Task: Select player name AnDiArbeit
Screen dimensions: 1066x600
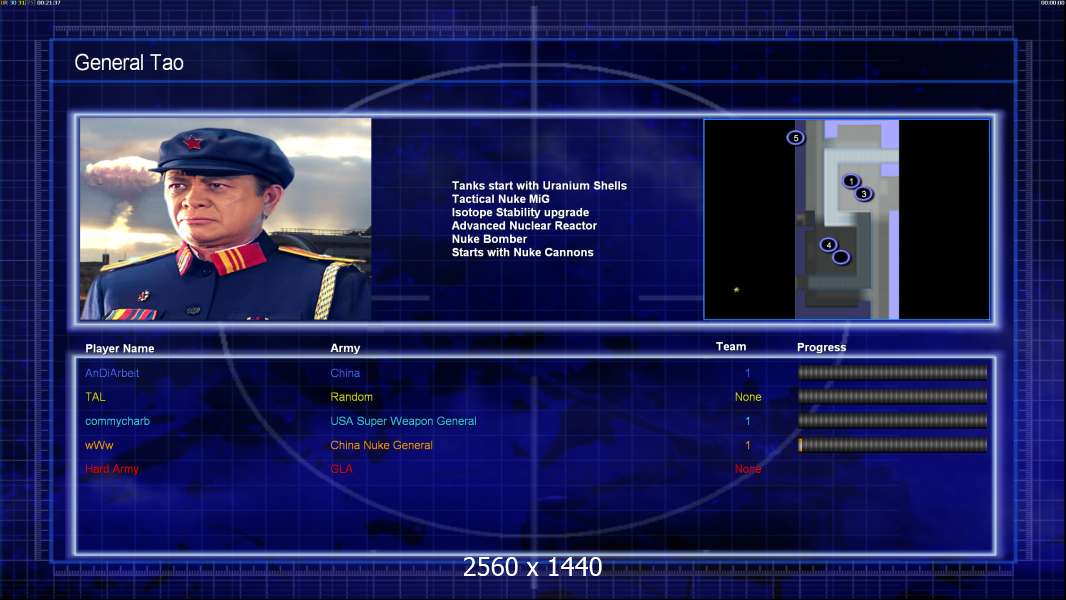Action: tap(112, 373)
